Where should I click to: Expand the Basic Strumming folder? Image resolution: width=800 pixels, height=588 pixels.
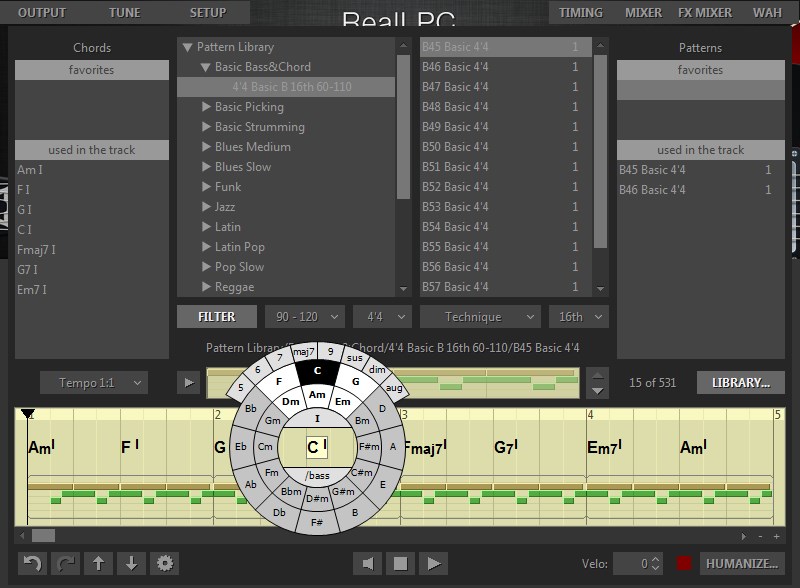tap(206, 127)
